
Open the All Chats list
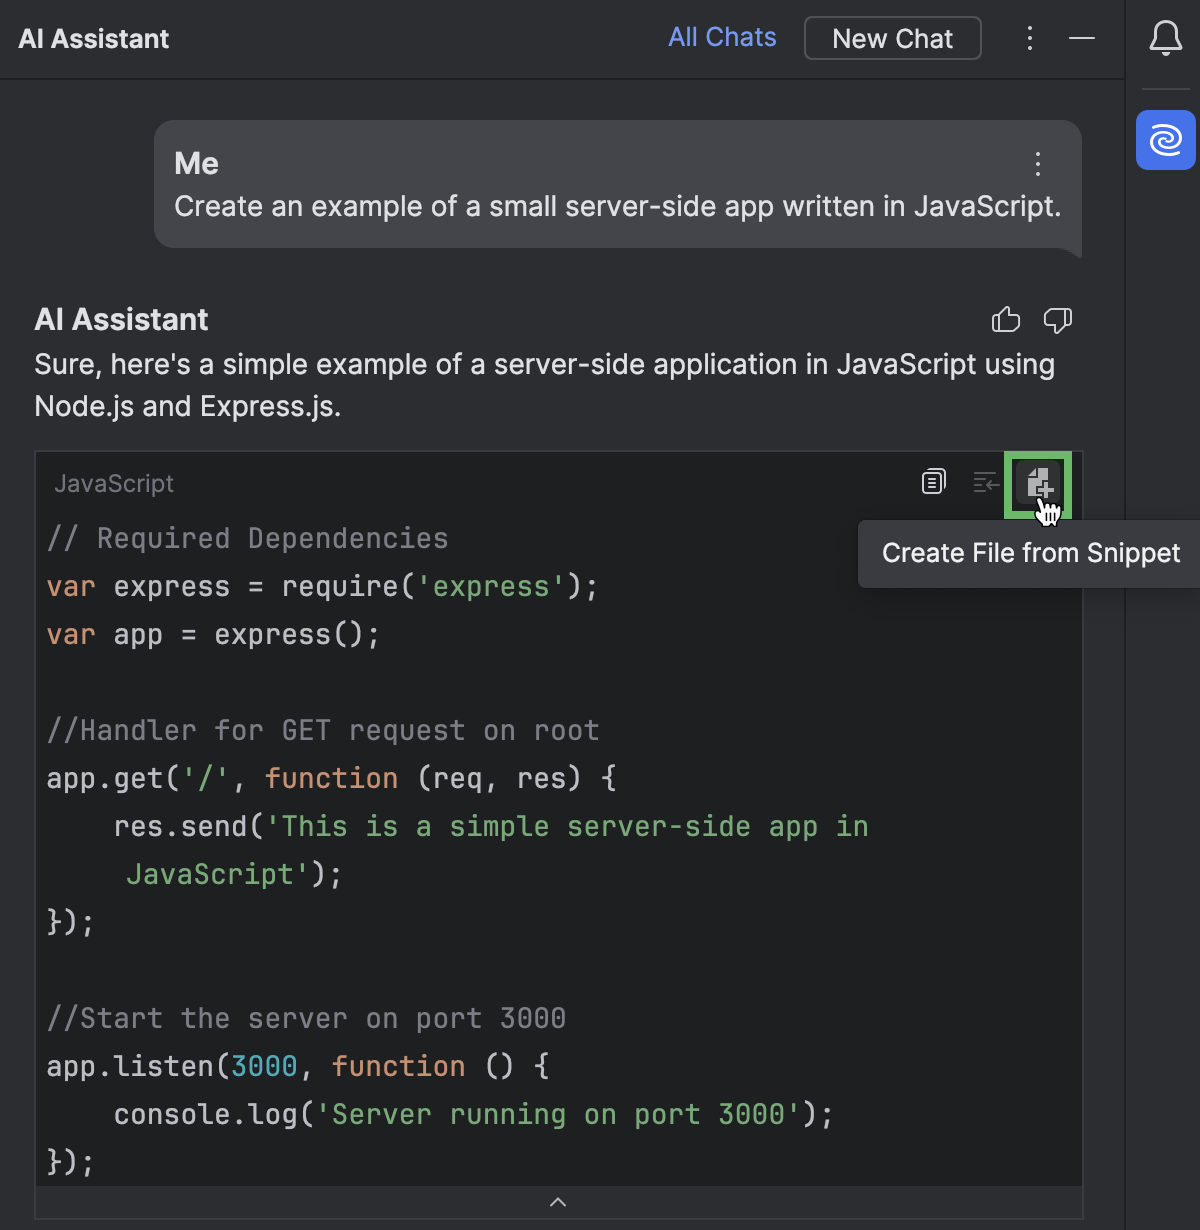(x=722, y=38)
